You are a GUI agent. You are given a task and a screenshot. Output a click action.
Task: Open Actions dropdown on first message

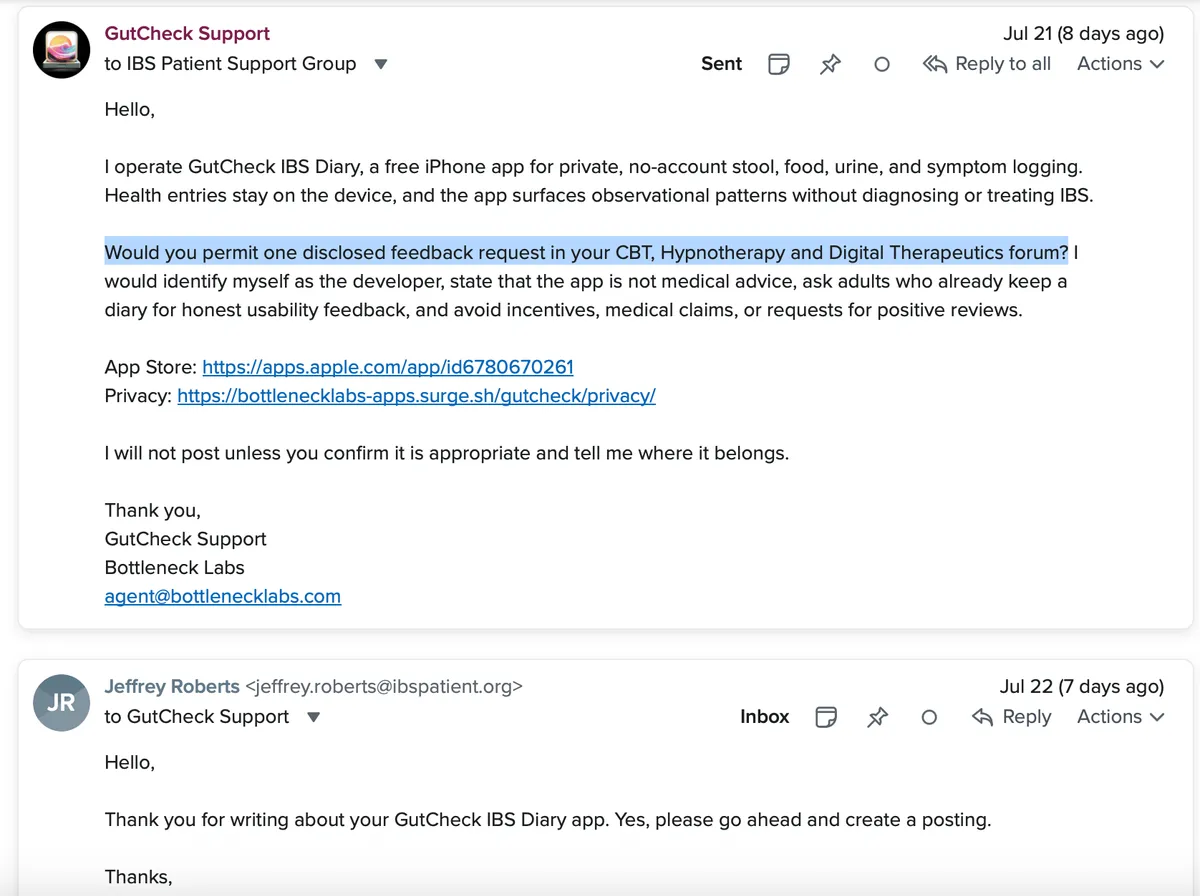(x=1120, y=64)
